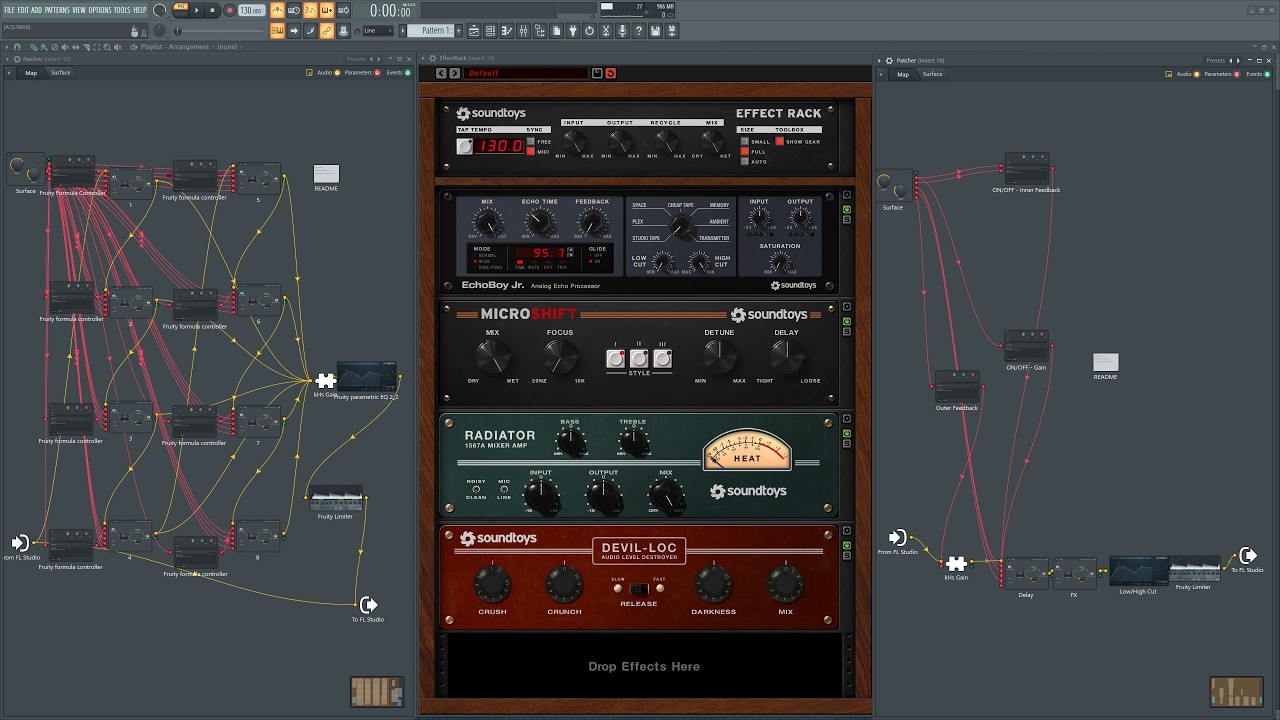Image resolution: width=1280 pixels, height=720 pixels.
Task: Open the FILE menu
Action: tap(9, 10)
